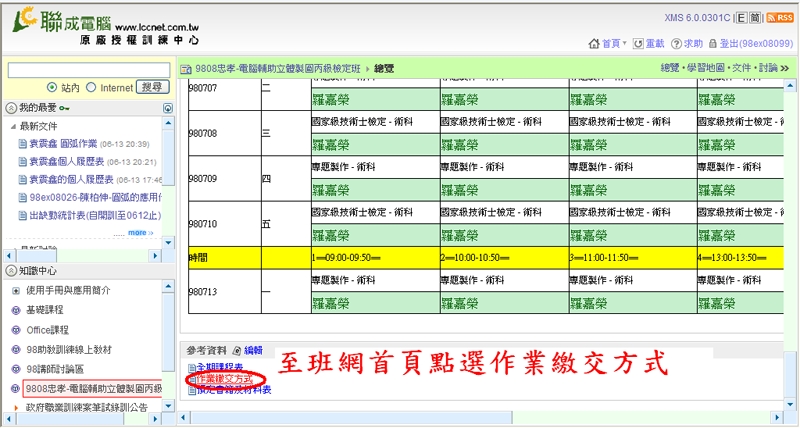Image resolution: width=800 pixels, height=428 pixels.
Task: Collapse the 知識中心 section
Action: point(11,270)
